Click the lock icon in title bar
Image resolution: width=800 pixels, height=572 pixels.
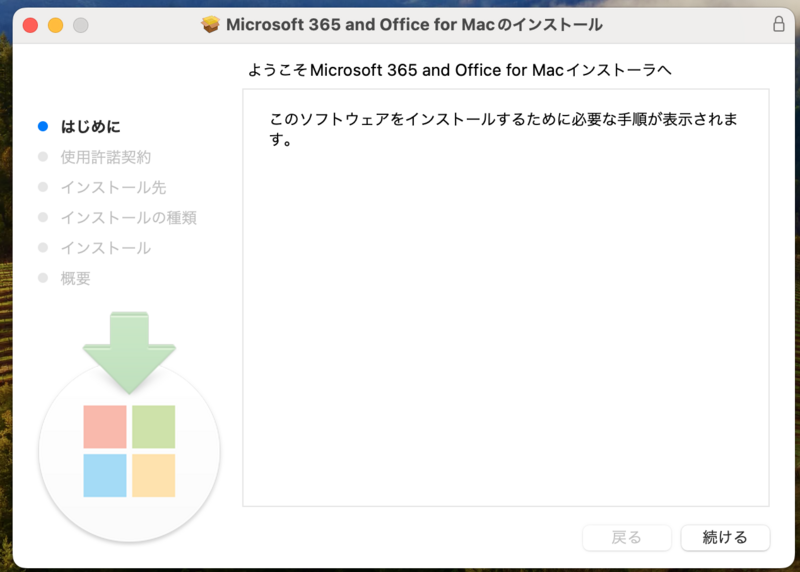coord(779,24)
